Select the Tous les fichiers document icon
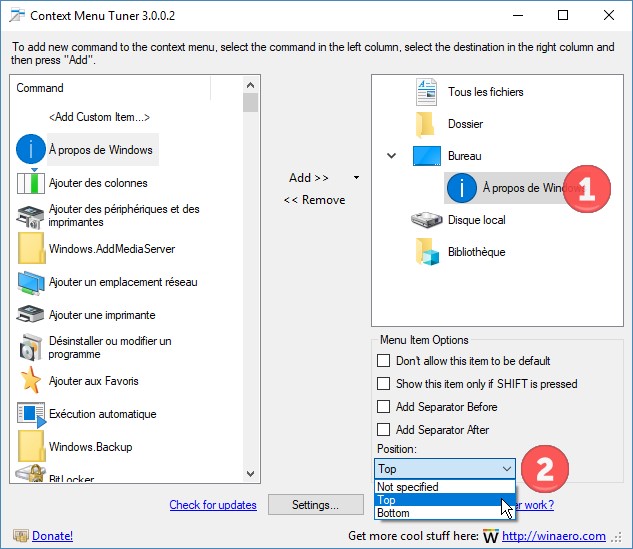Viewport: 633px width, 549px height. [427, 92]
